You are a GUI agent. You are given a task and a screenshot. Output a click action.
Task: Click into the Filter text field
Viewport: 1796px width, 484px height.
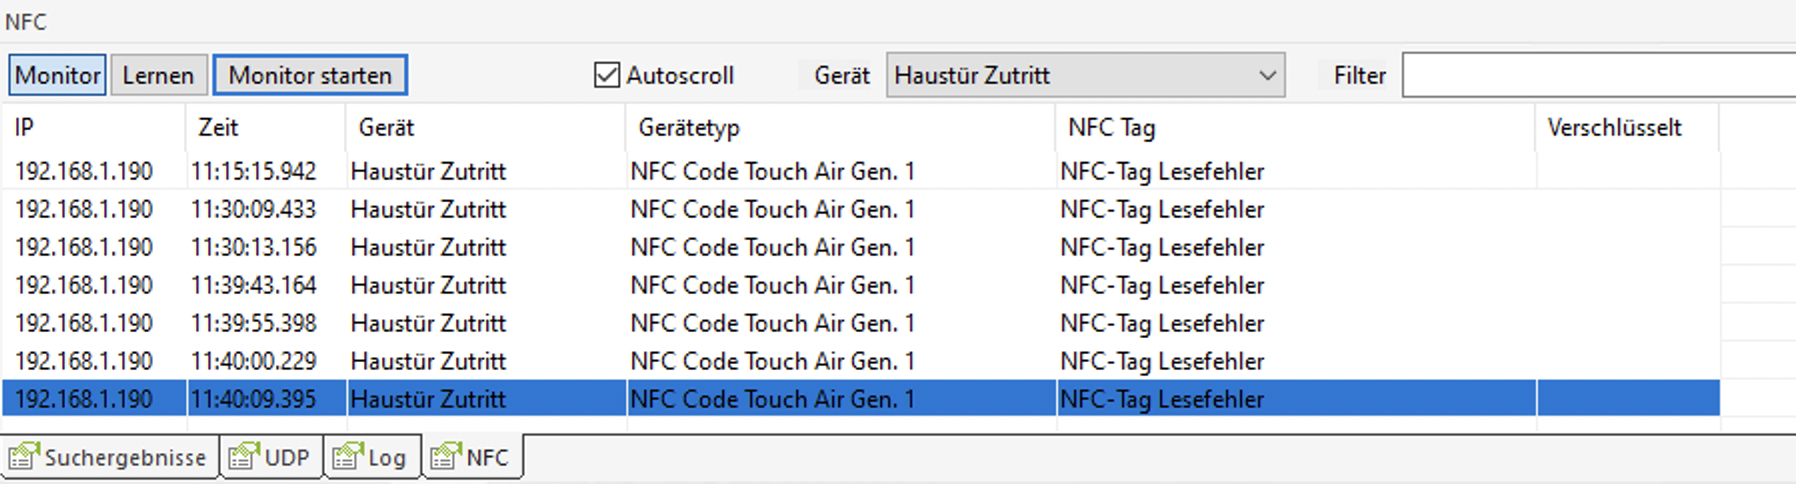tap(1598, 76)
